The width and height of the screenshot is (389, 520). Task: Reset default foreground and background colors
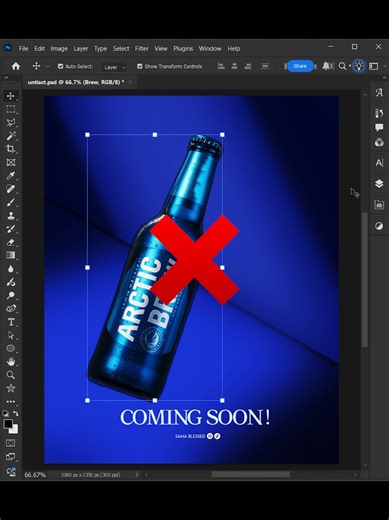coord(5,414)
